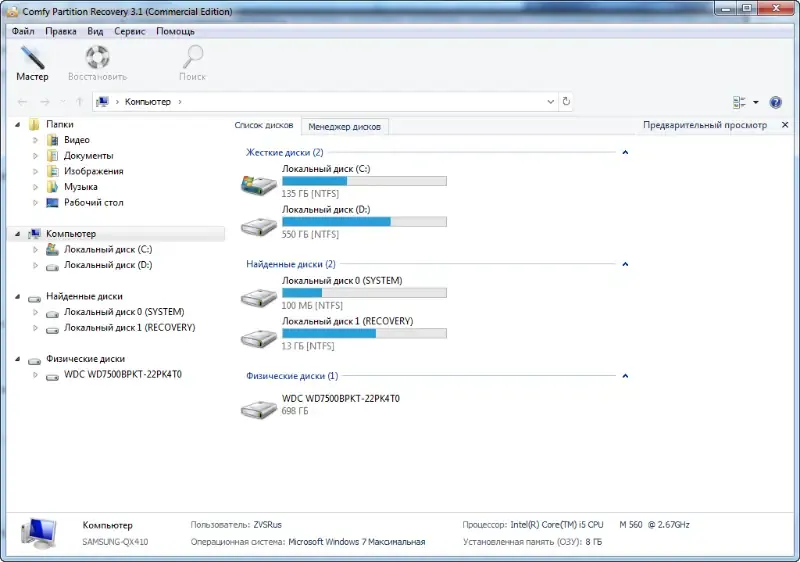This screenshot has width=800, height=562.
Task: Open the Поиск magnifier tool
Action: tap(192, 63)
